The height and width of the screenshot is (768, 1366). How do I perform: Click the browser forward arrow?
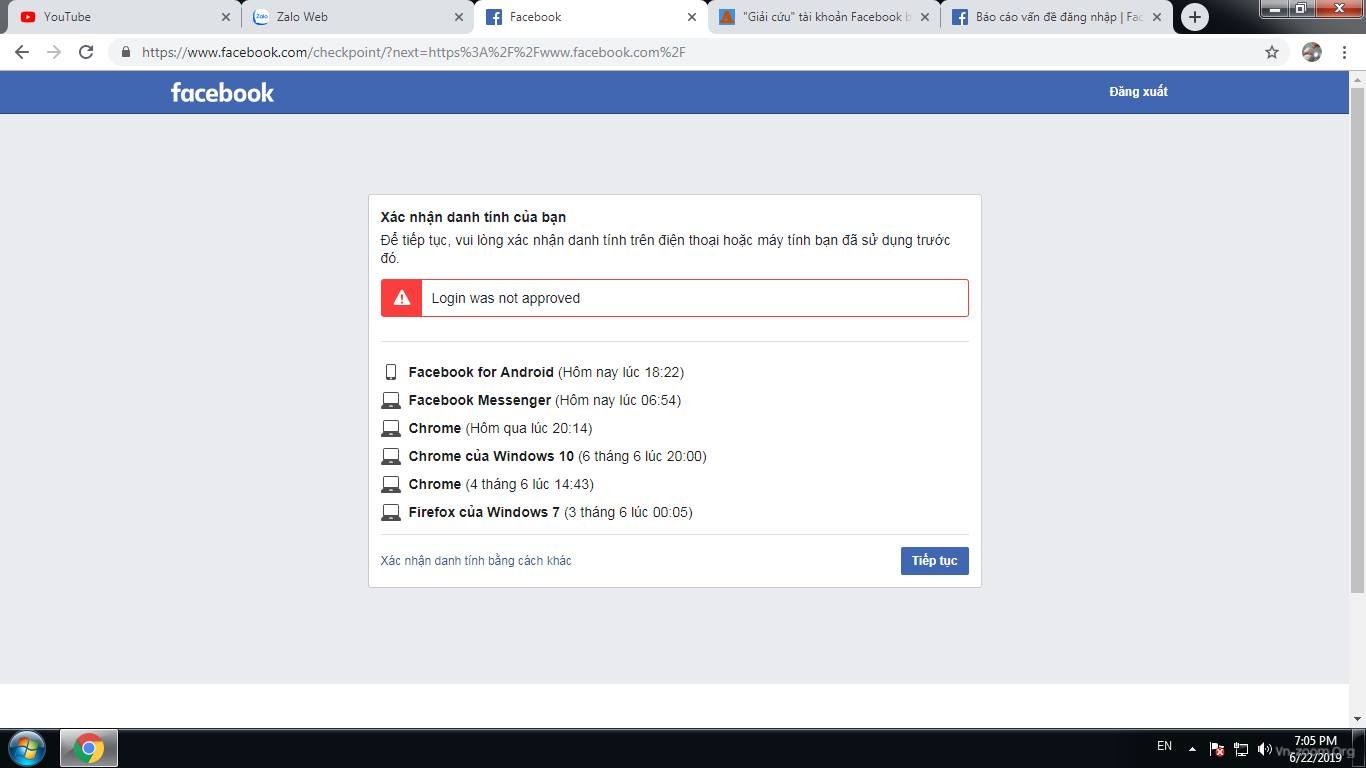tap(54, 52)
